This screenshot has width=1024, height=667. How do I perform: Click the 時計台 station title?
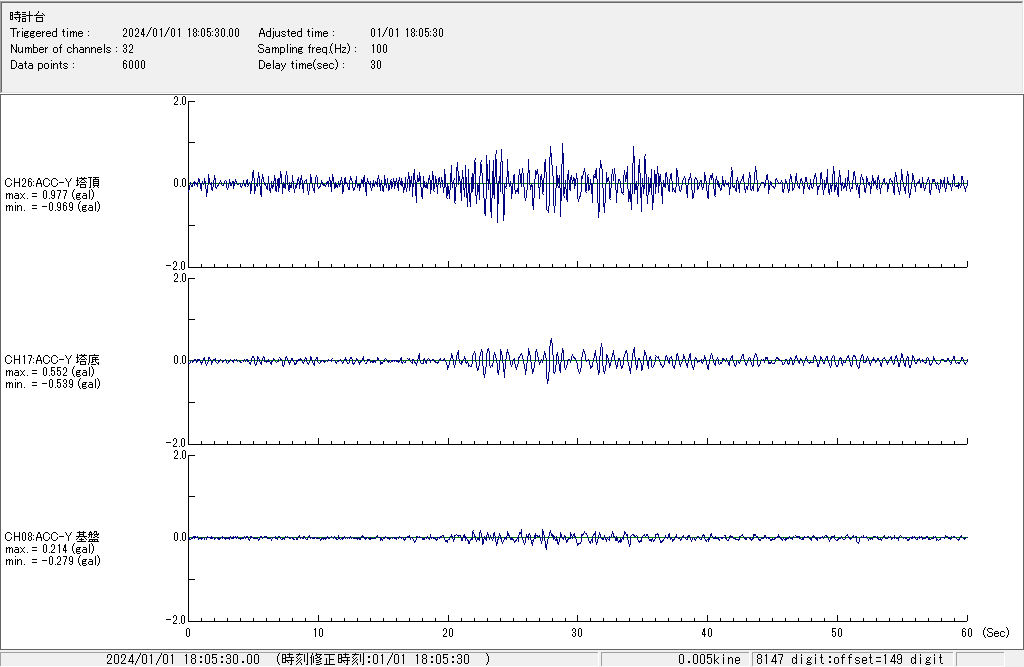point(27,17)
